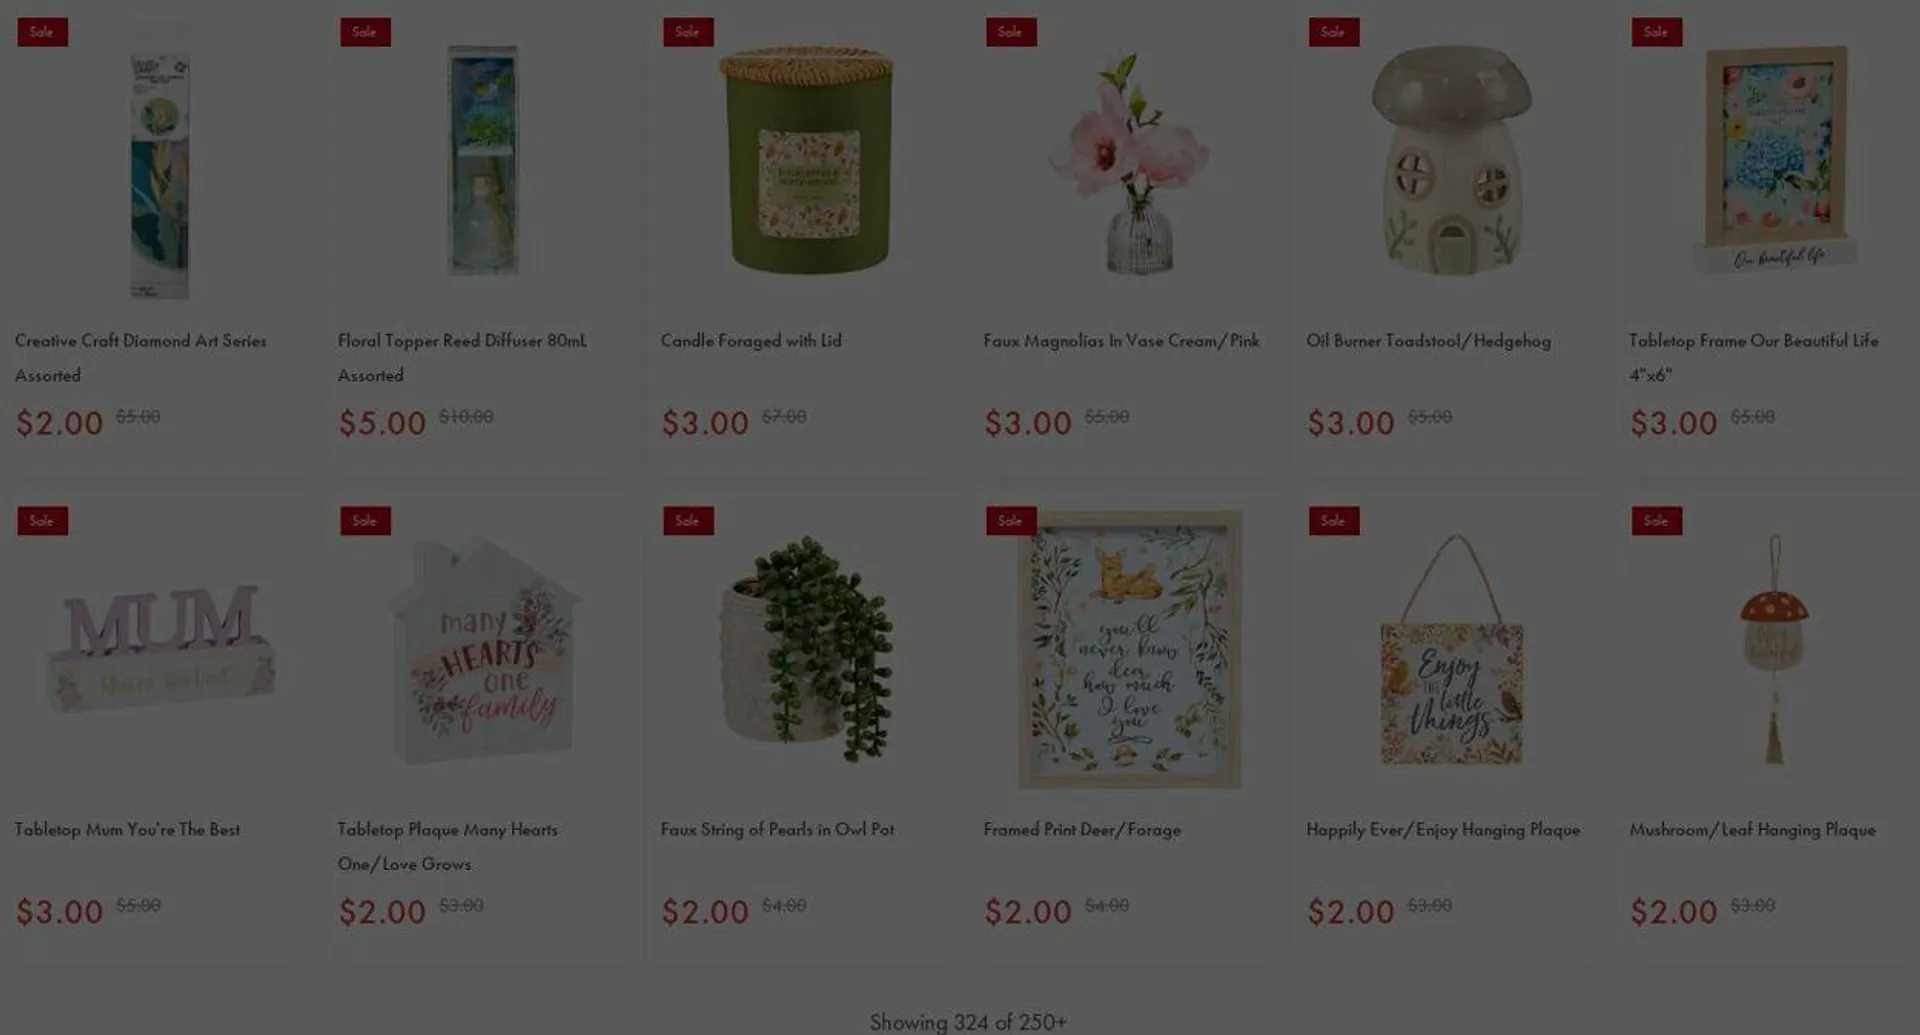Click the Showing 324 of 250+ text
Image resolution: width=1920 pixels, height=1035 pixels.
968,1022
